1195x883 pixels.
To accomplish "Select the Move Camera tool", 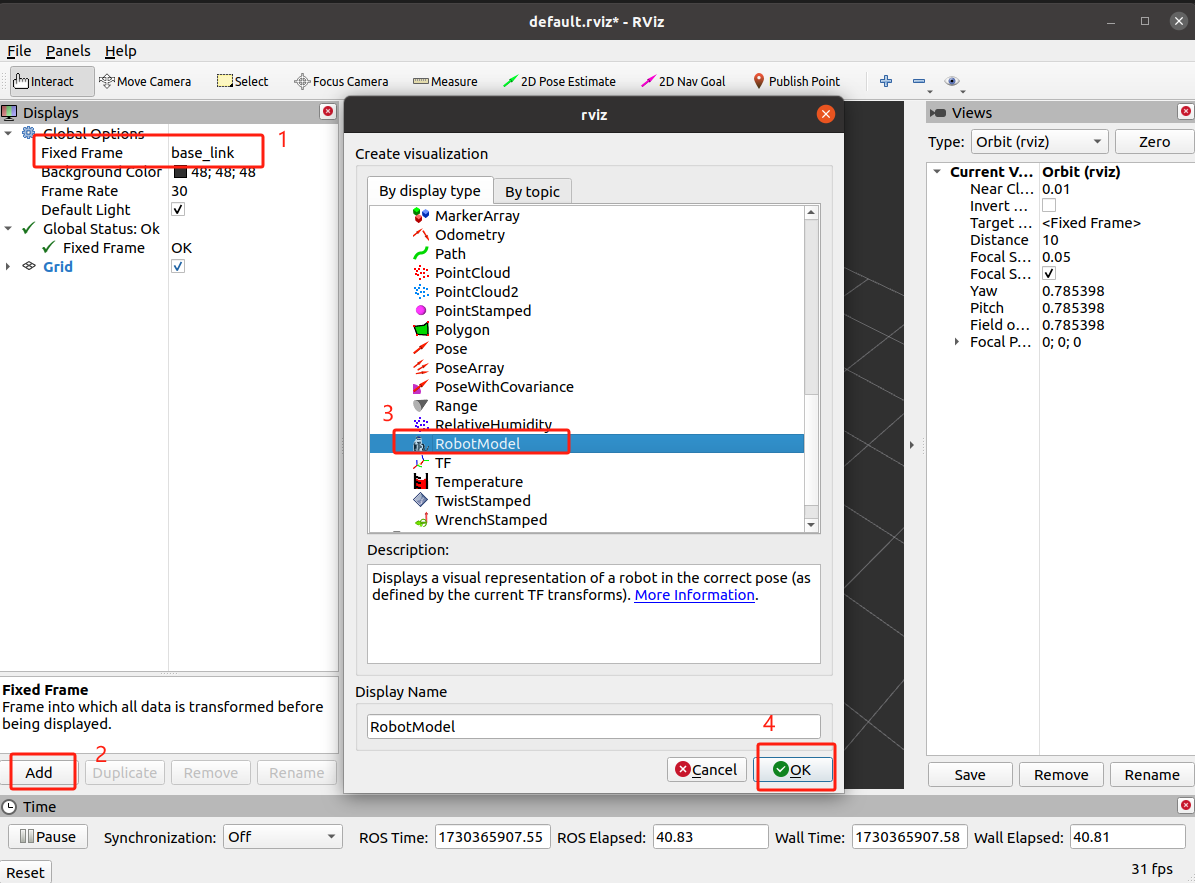I will click(145, 82).
